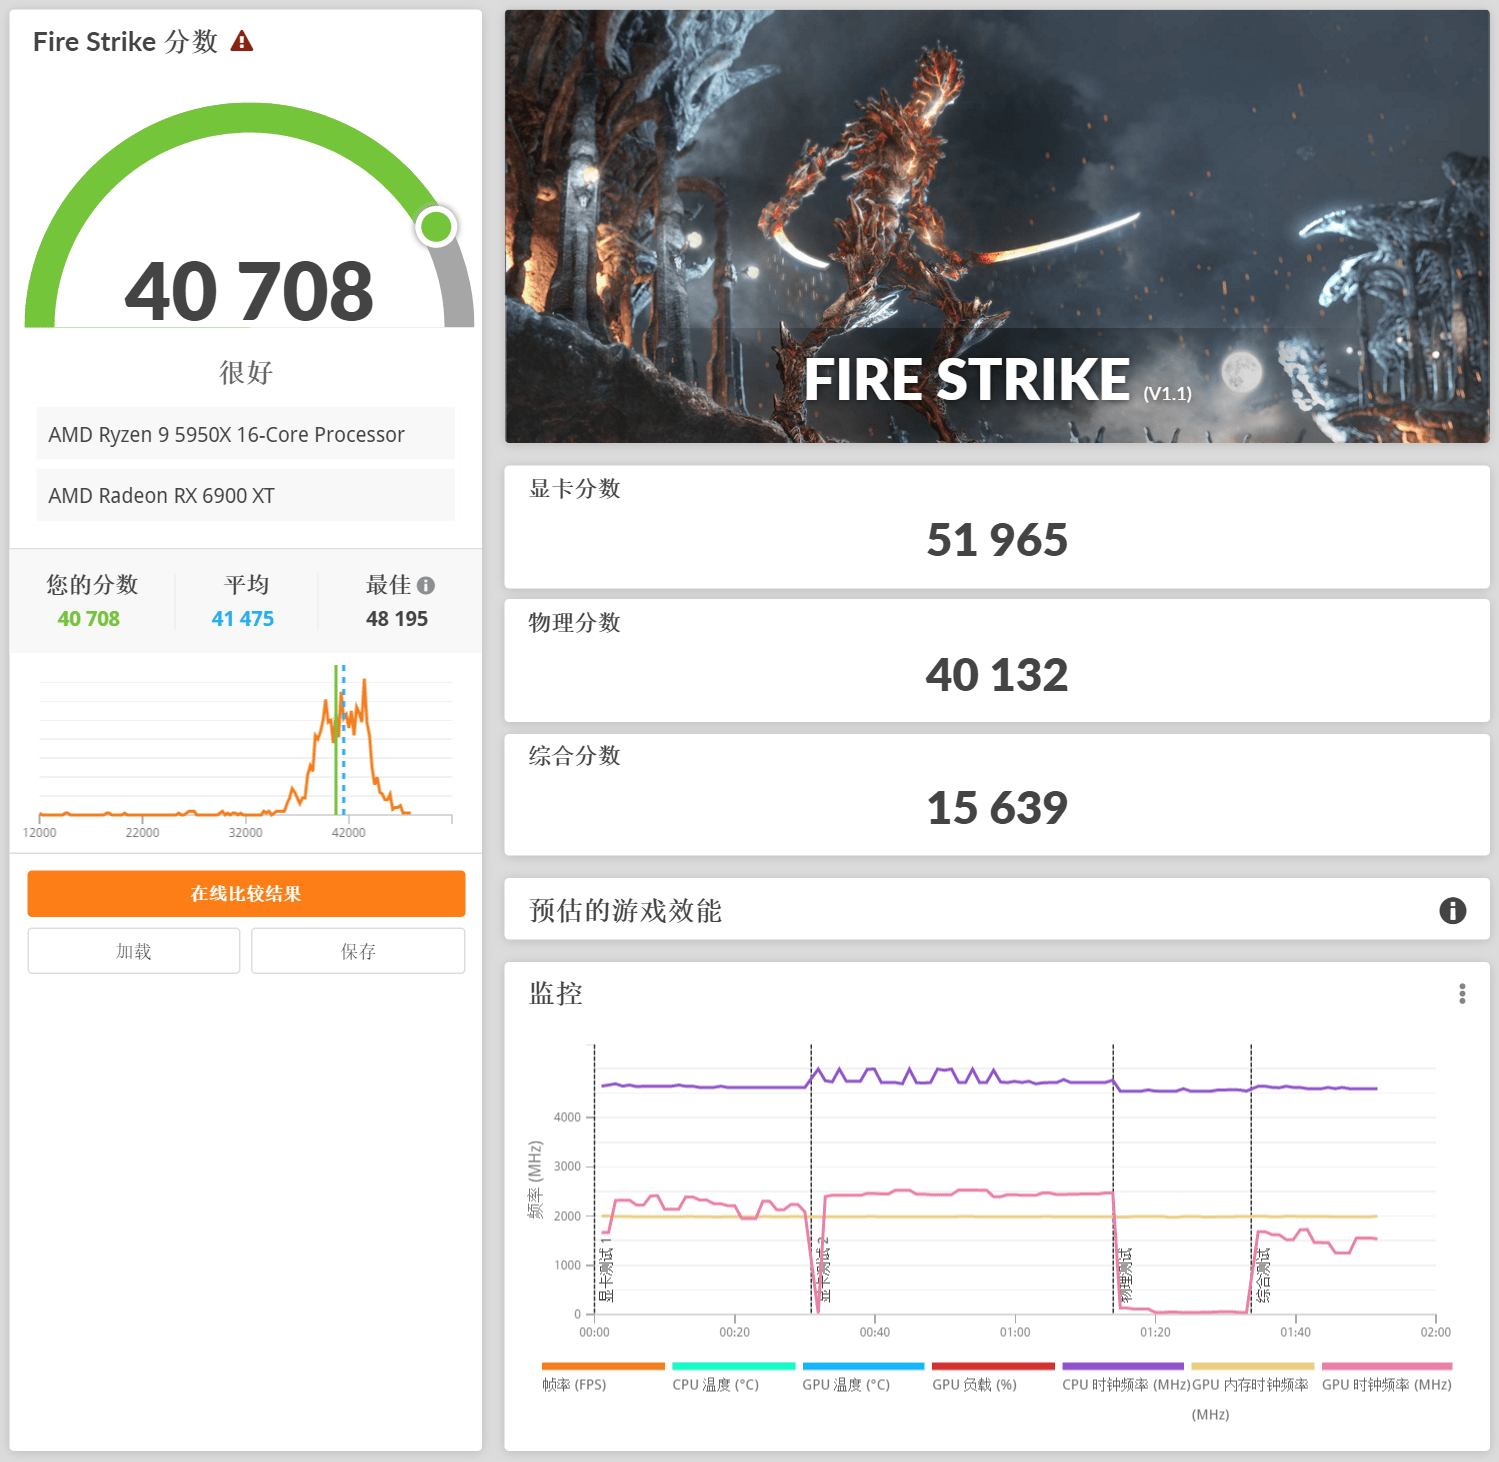Screen dimensions: 1499x1462
Task: Click the 显卡测试 2 timeline marker
Action: (824, 1270)
